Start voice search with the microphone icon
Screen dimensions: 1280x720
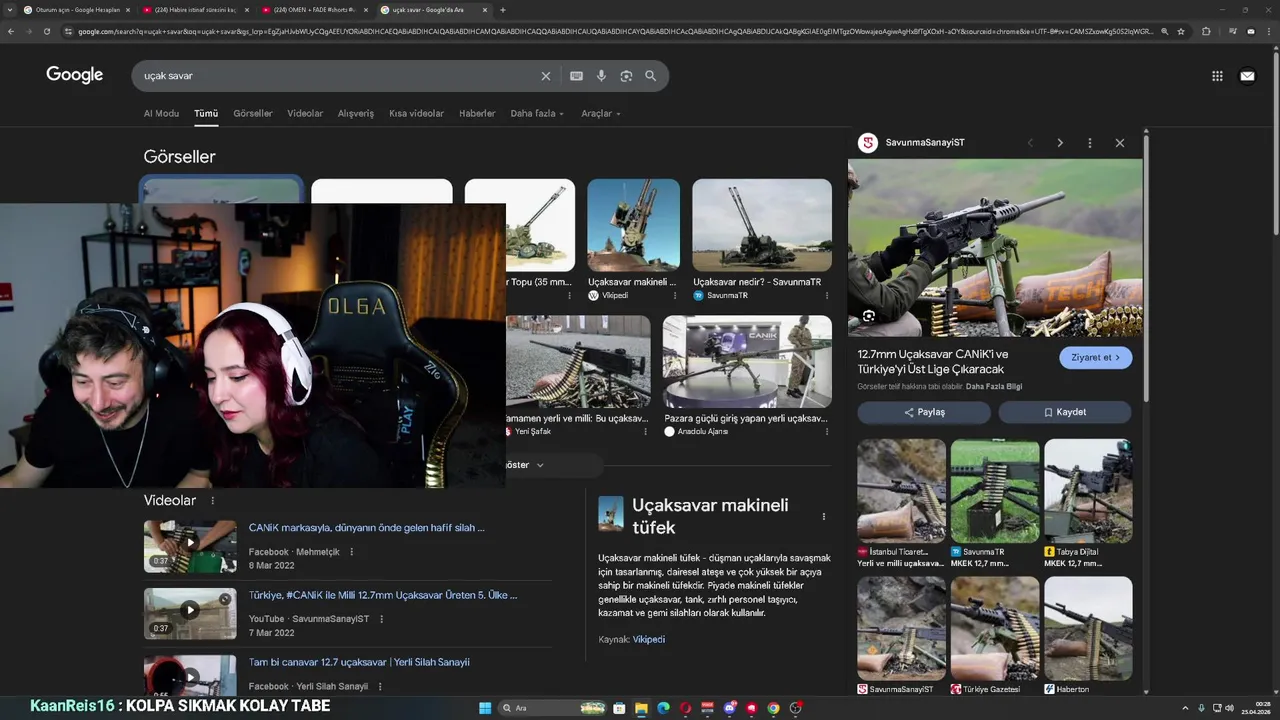point(601,76)
